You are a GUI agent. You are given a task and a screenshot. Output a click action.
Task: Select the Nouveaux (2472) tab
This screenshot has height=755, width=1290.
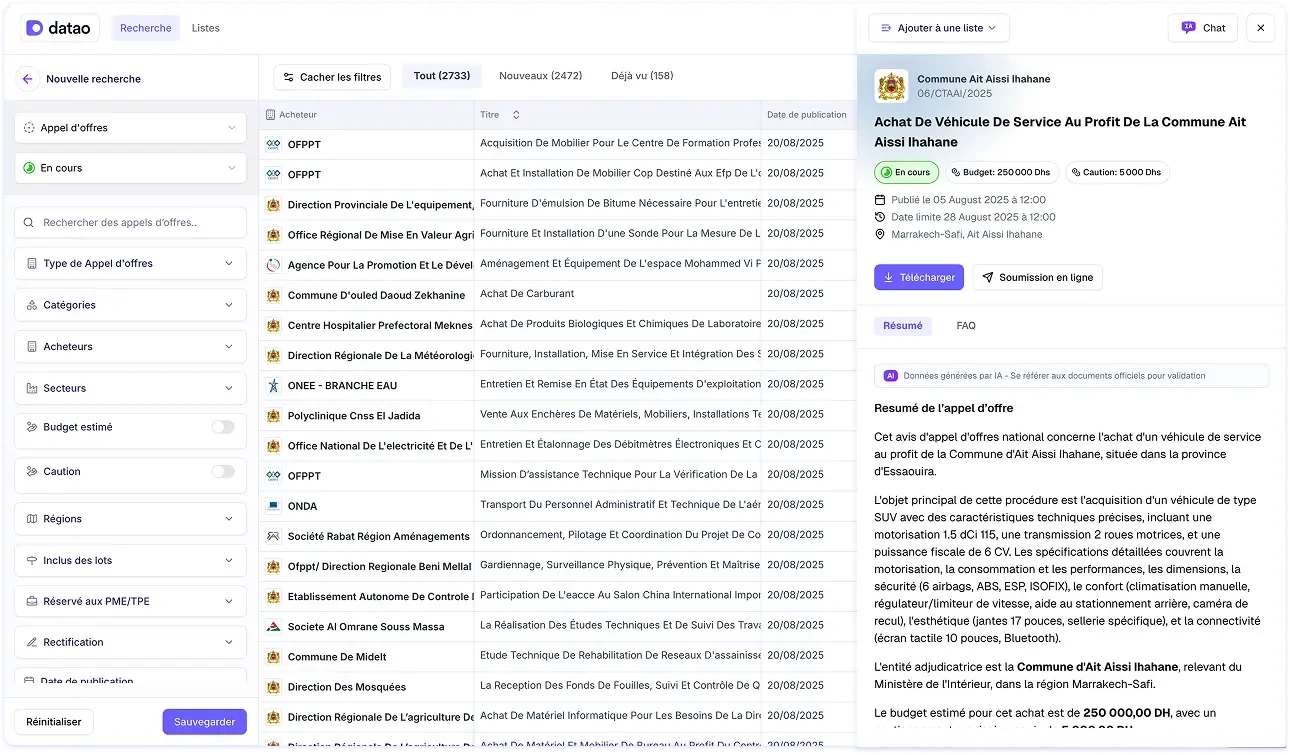[539, 75]
